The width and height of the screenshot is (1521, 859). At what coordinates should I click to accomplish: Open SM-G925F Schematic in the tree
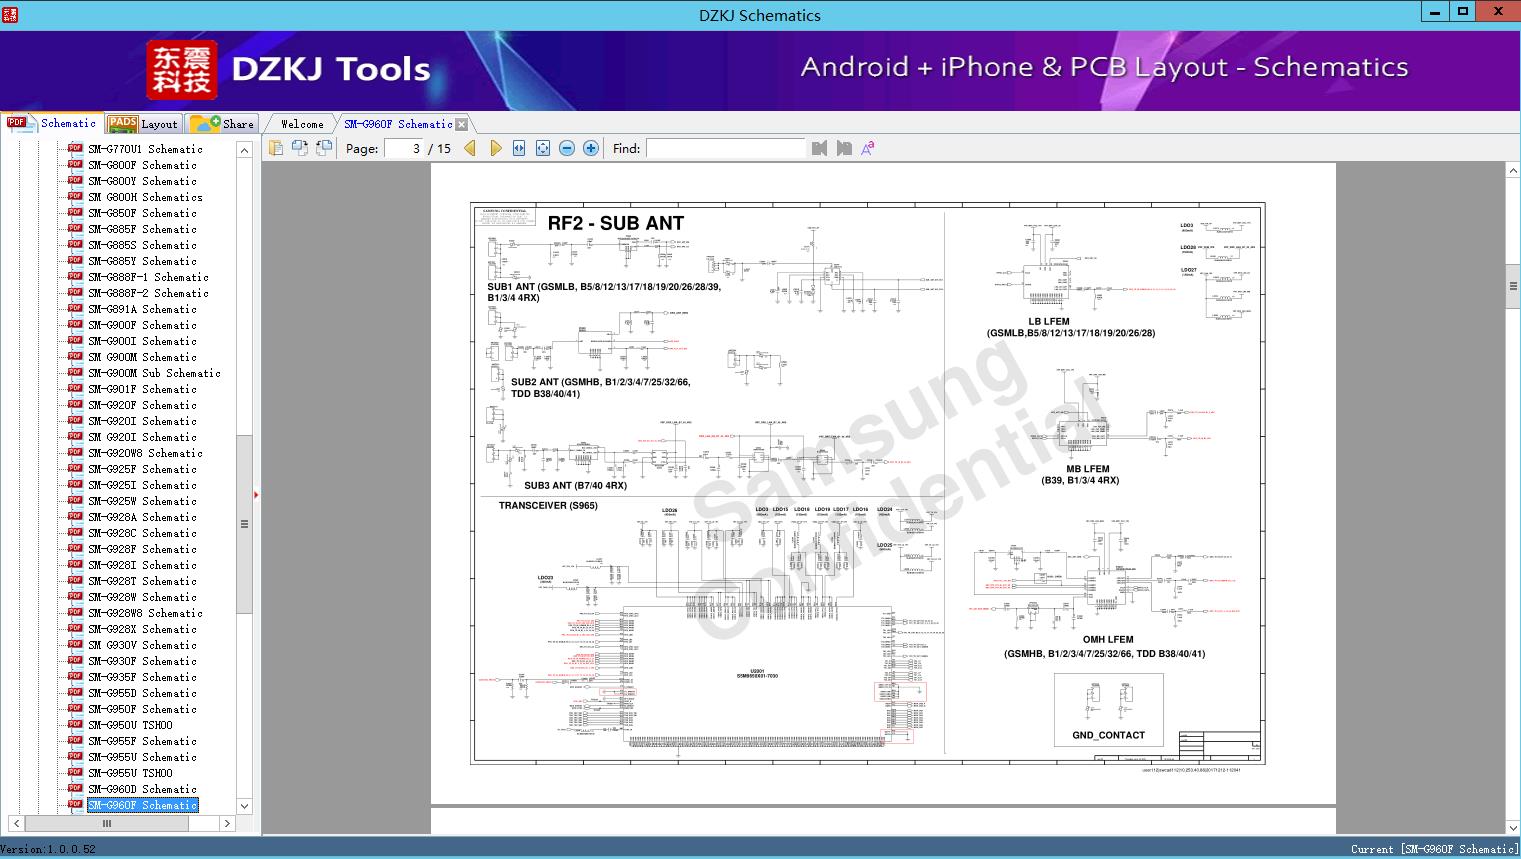pos(142,469)
